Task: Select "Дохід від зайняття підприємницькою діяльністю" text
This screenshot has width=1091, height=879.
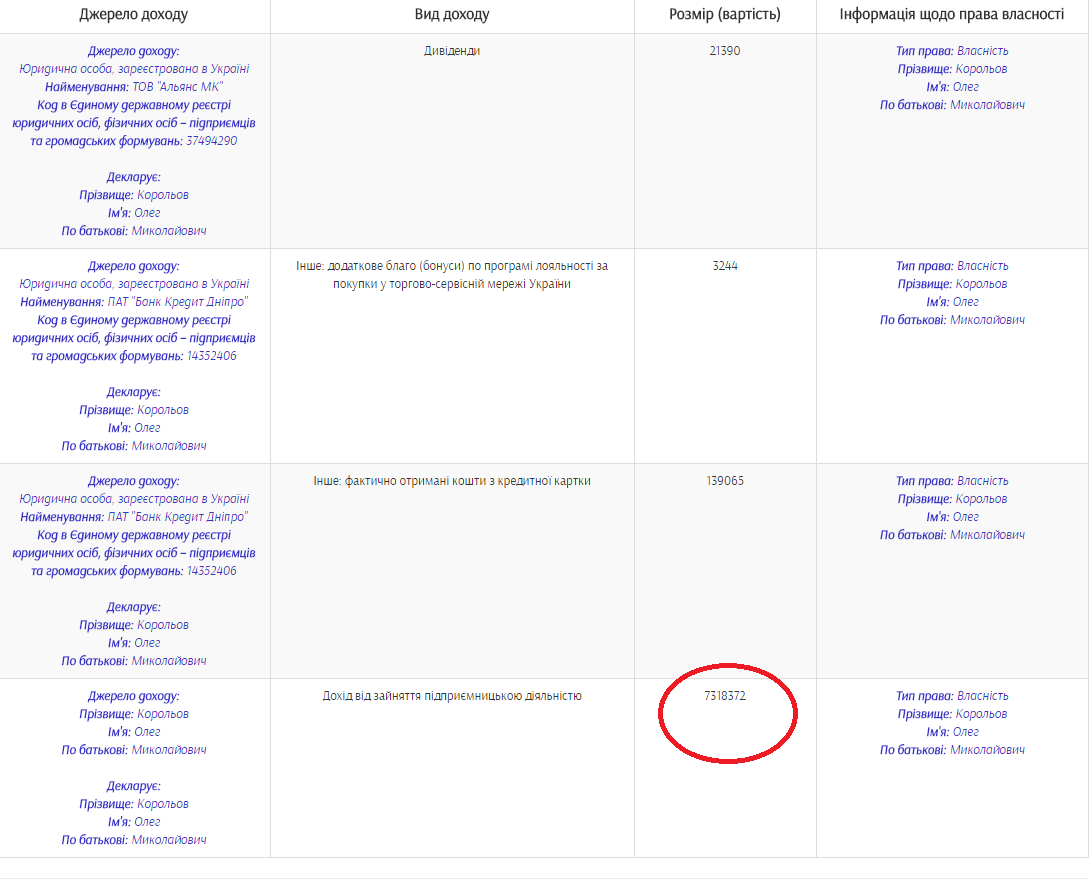Action: [x=452, y=696]
